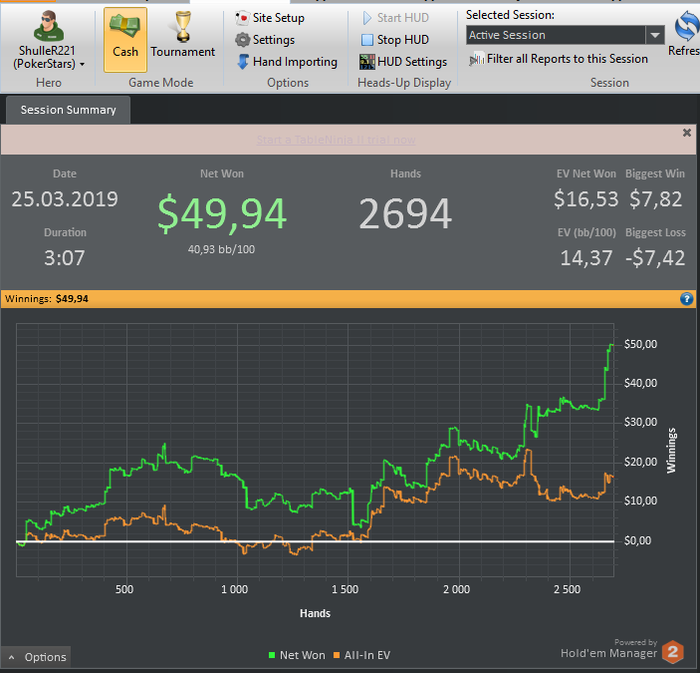Open the Settings gear option

[265, 40]
